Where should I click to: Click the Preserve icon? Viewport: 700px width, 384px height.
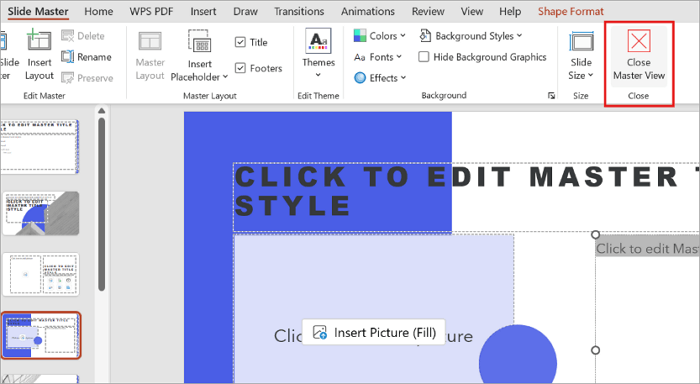67,78
